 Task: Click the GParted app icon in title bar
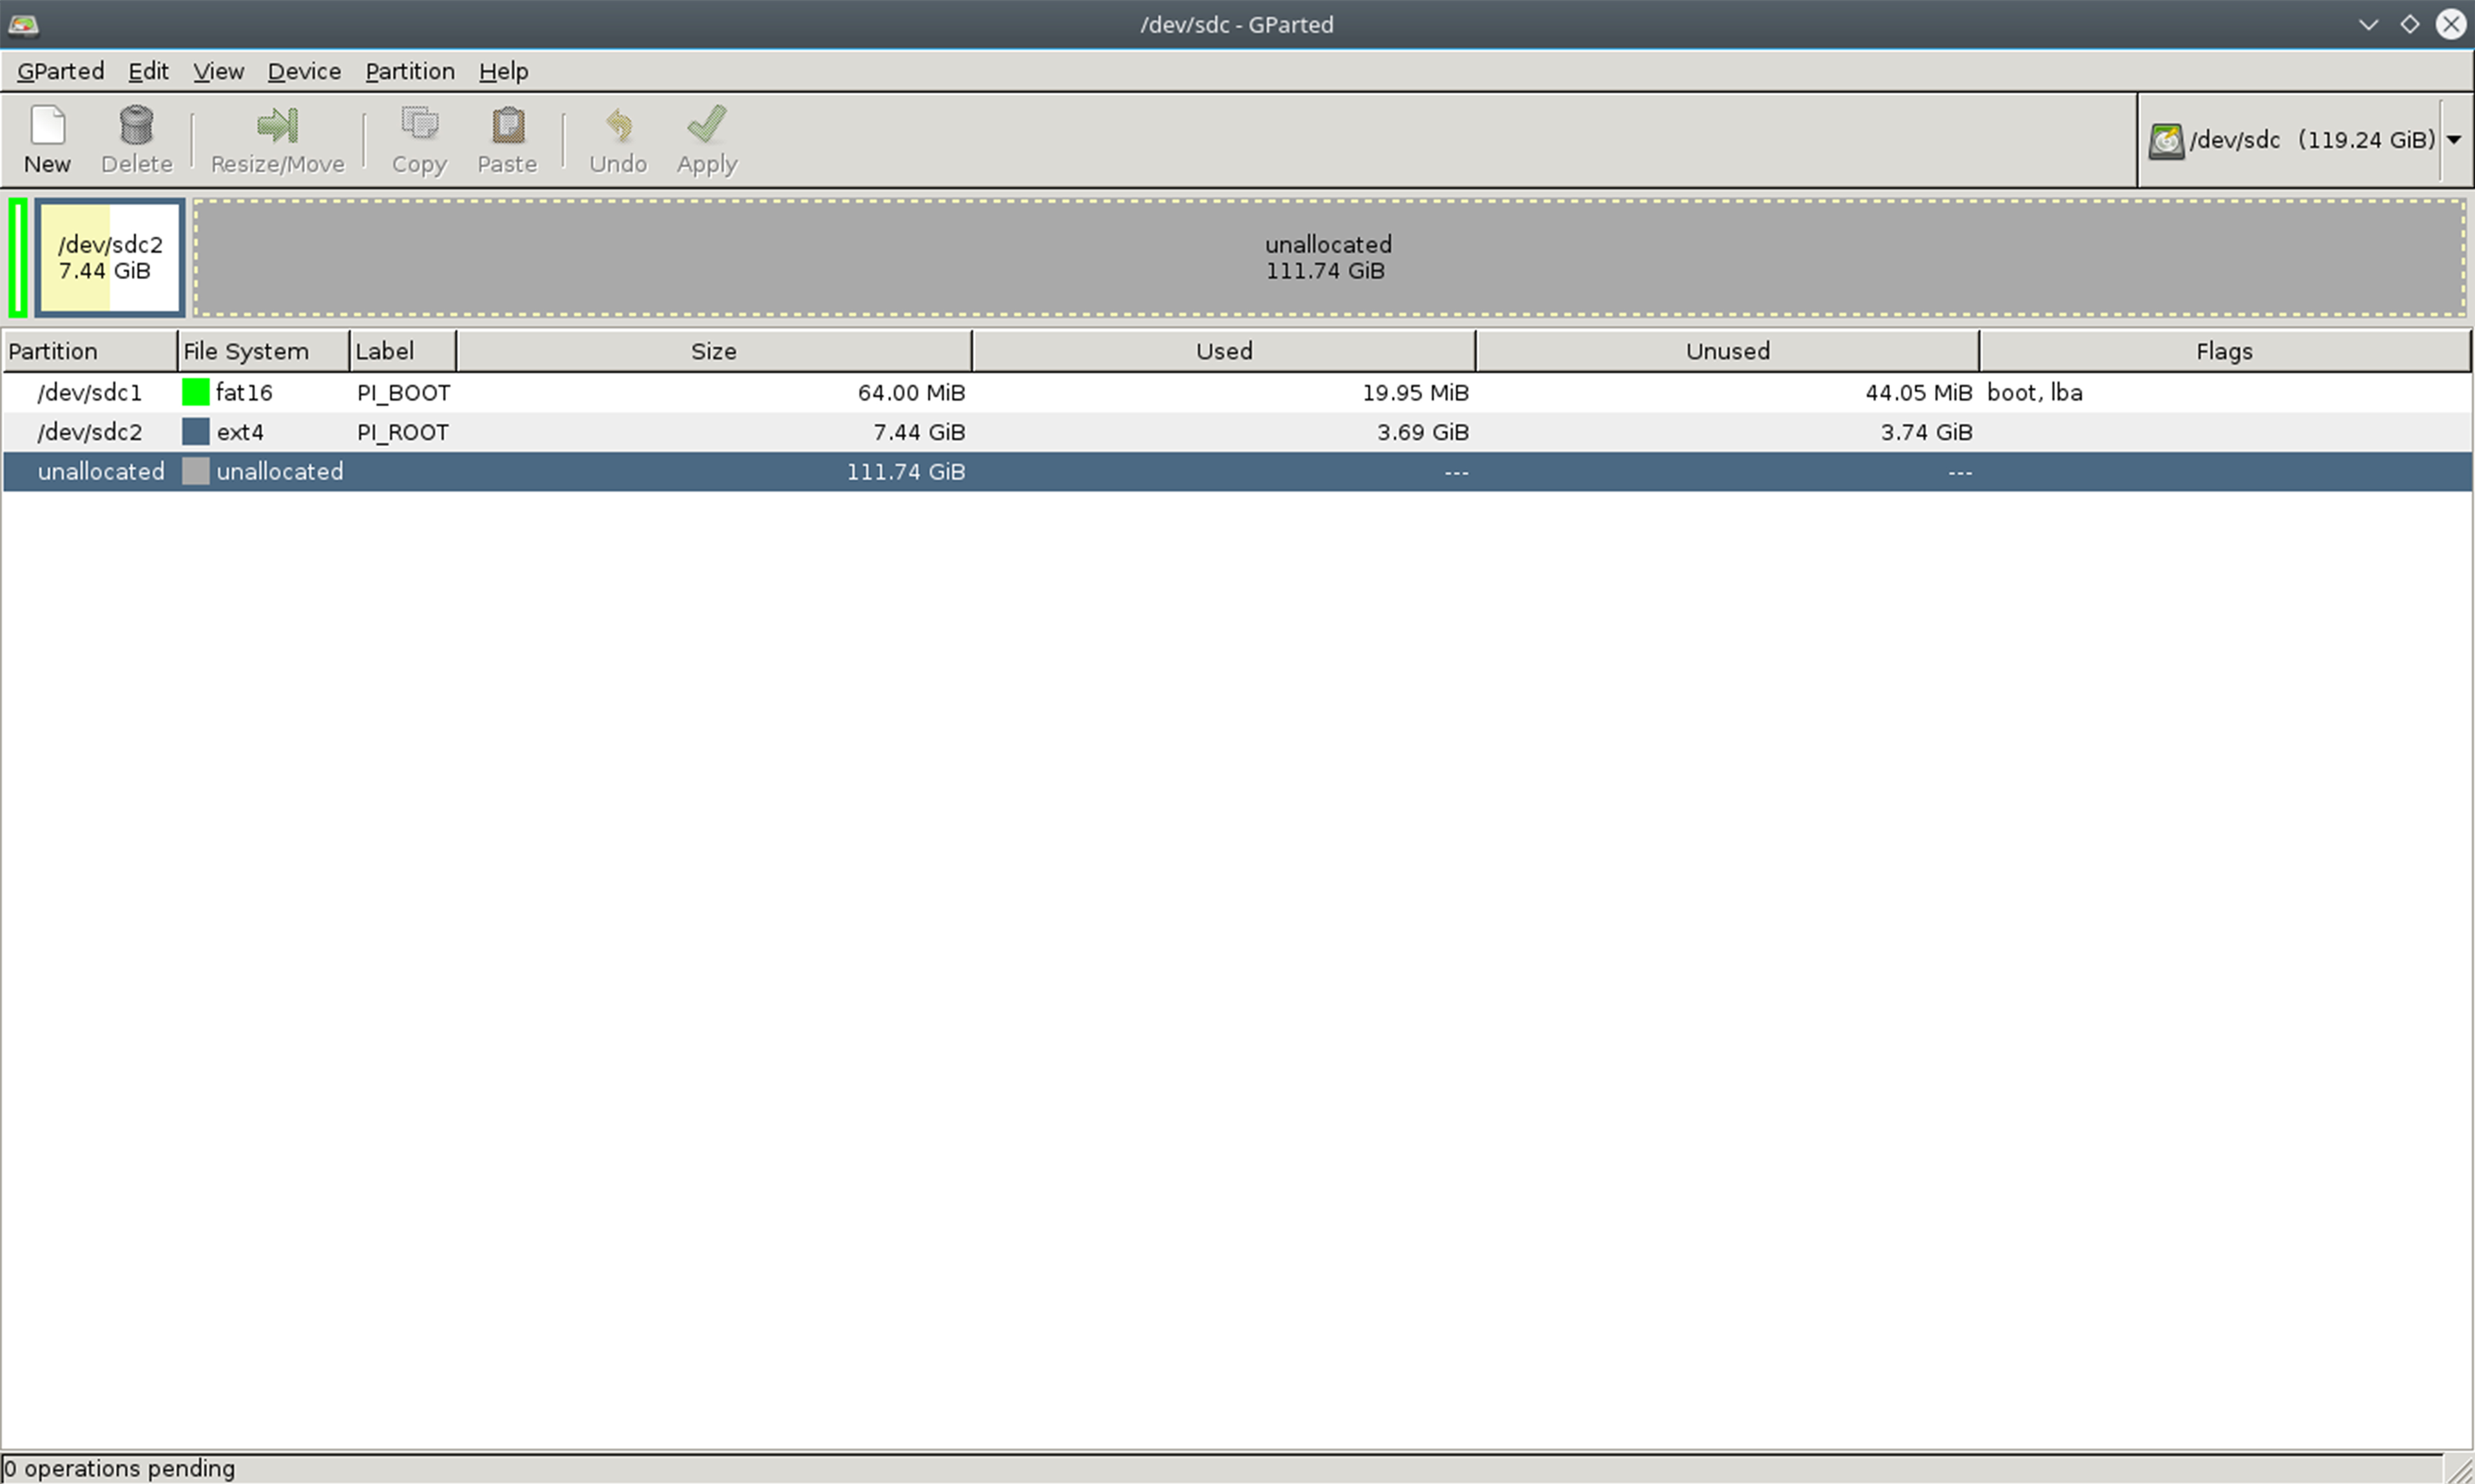tap(23, 25)
